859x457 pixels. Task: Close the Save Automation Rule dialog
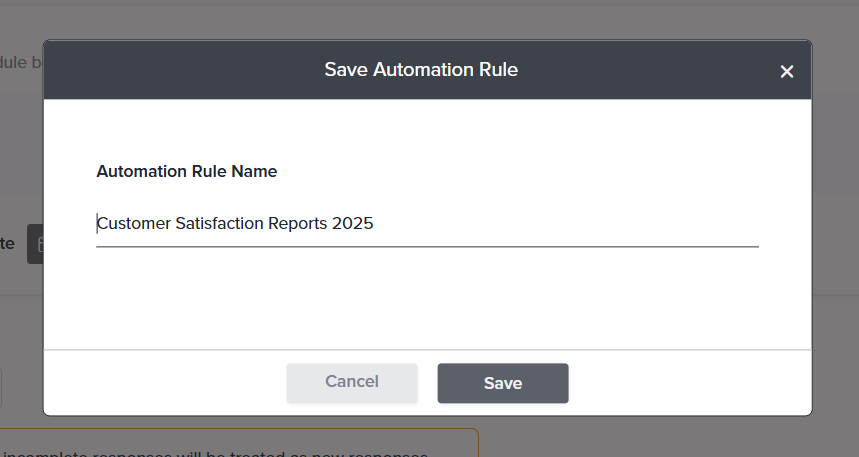point(786,71)
